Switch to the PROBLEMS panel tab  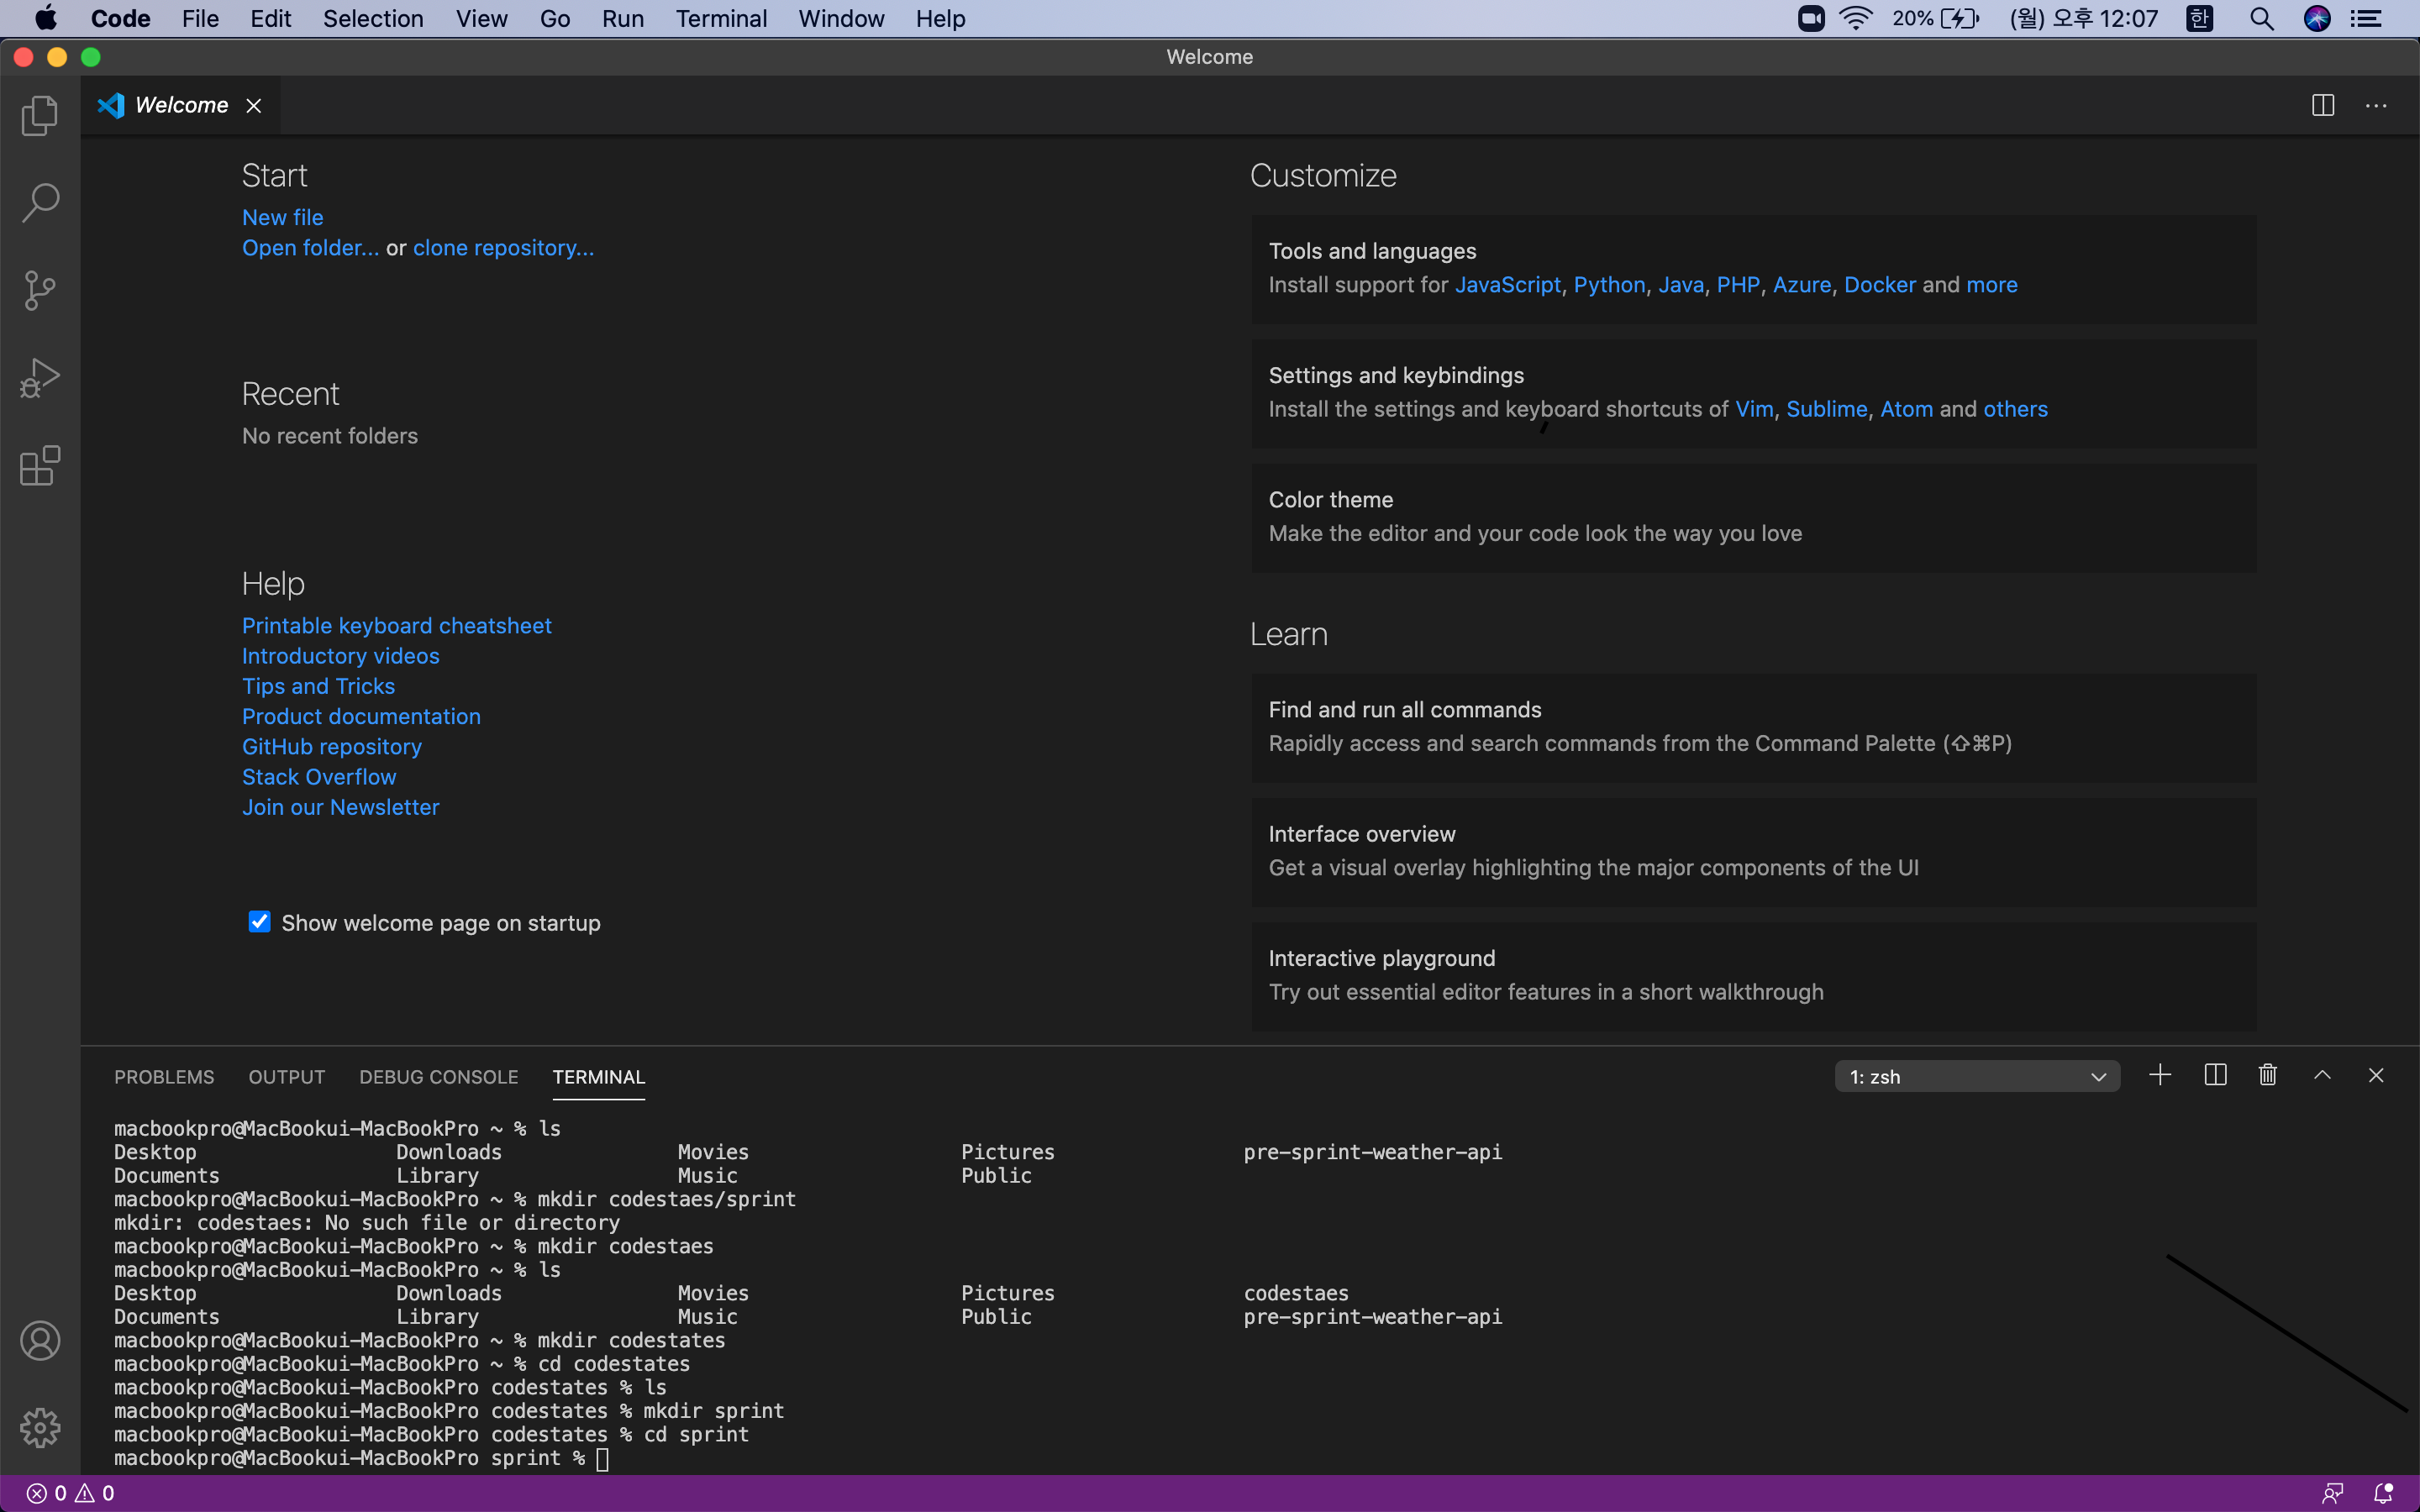click(x=164, y=1077)
